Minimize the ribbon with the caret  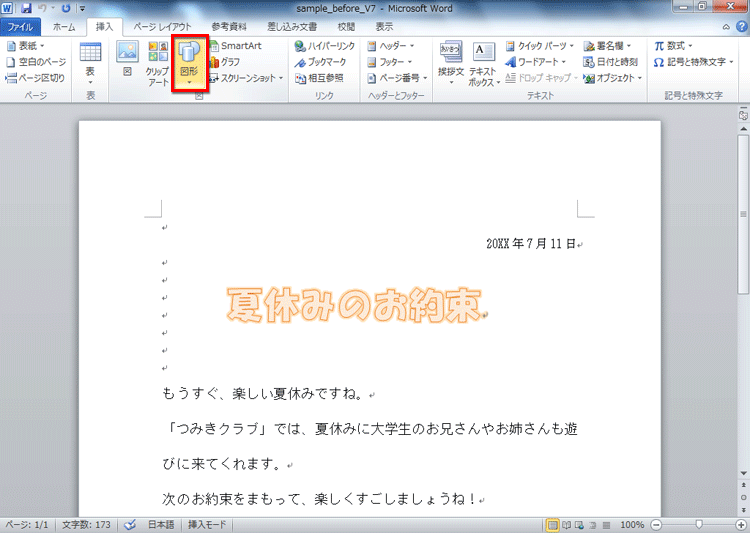point(726,27)
